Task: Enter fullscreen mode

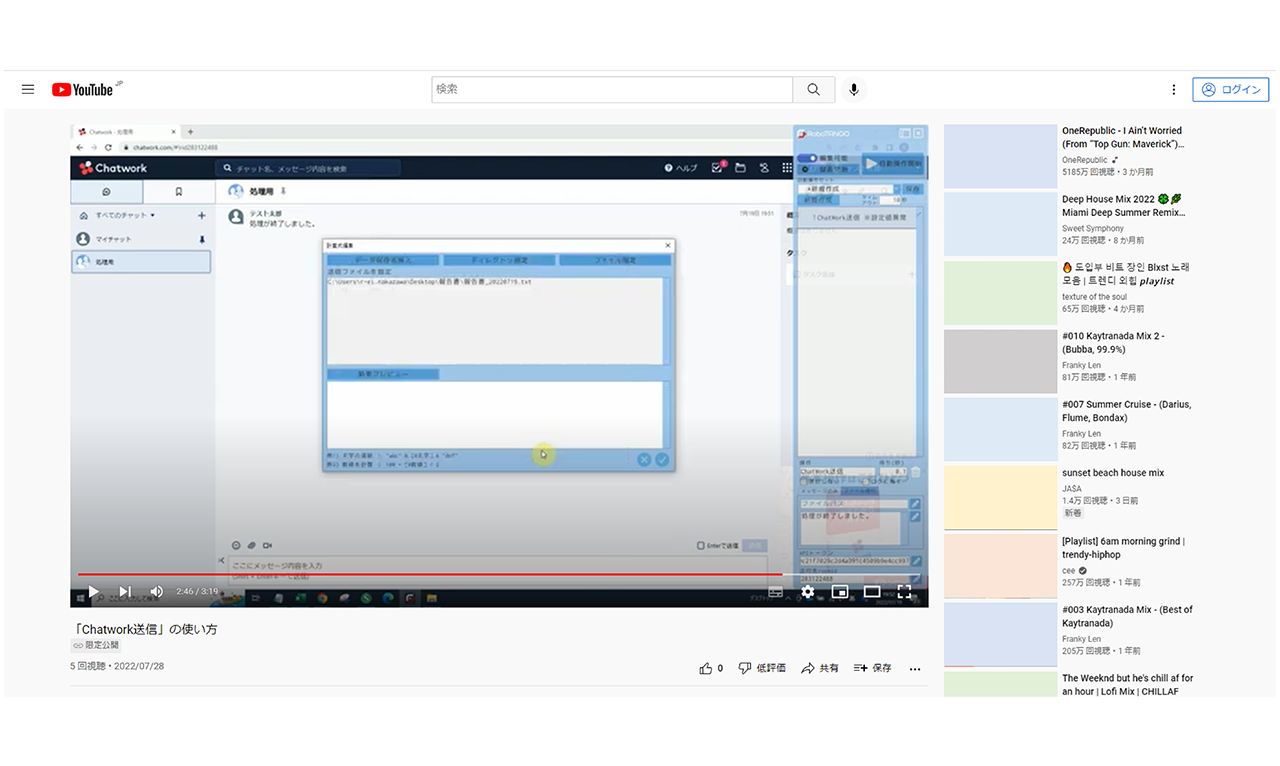Action: [904, 592]
